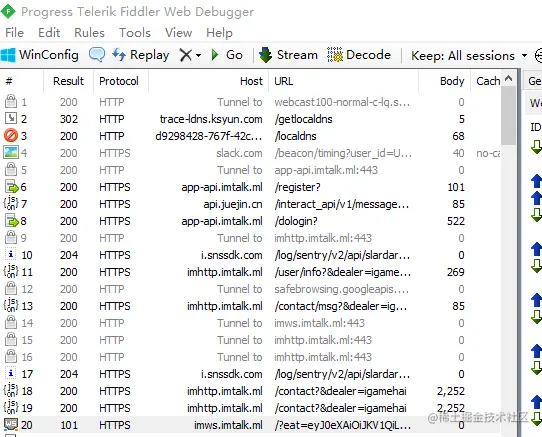This screenshot has width=542, height=437.
Task: Click the Fiddler logo in title bar
Action: [x=8, y=11]
